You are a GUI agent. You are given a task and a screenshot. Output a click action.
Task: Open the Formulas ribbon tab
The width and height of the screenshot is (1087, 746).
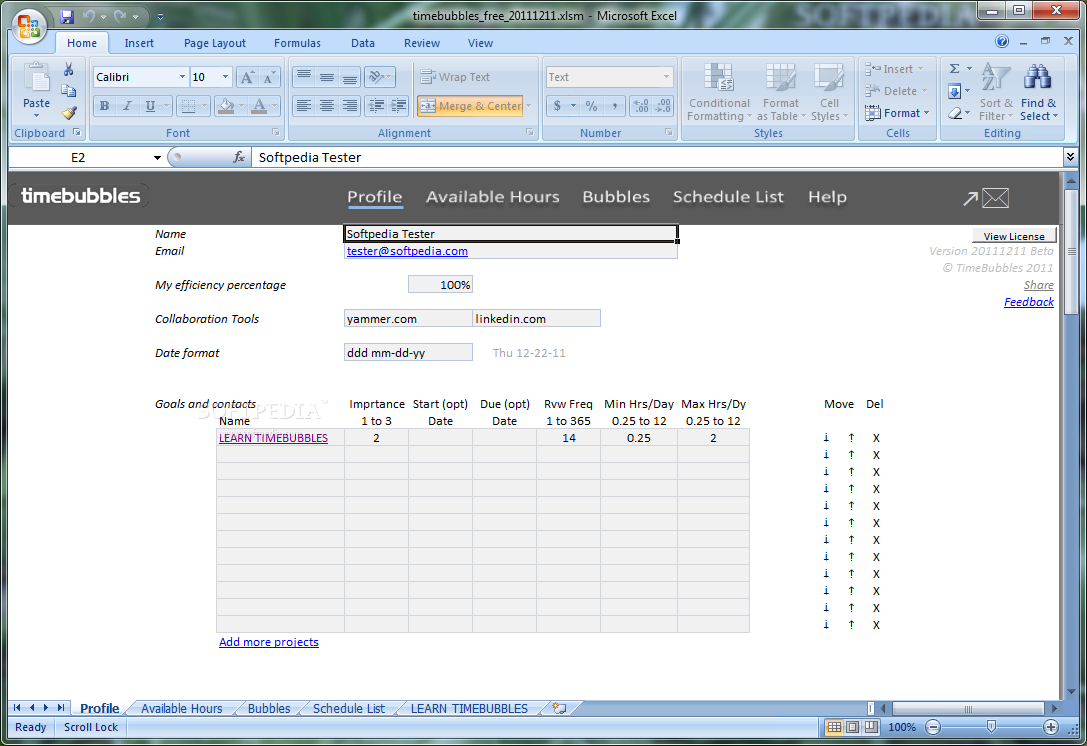coord(297,43)
